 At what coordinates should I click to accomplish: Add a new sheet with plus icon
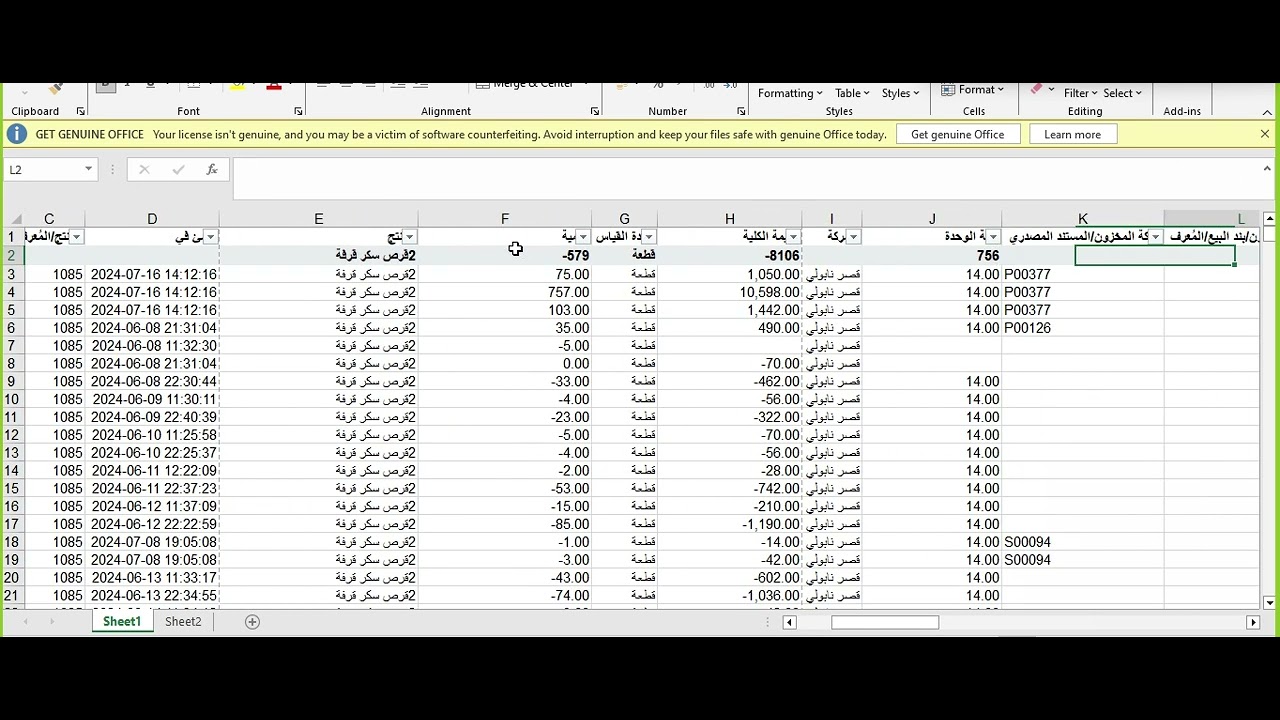tap(252, 622)
